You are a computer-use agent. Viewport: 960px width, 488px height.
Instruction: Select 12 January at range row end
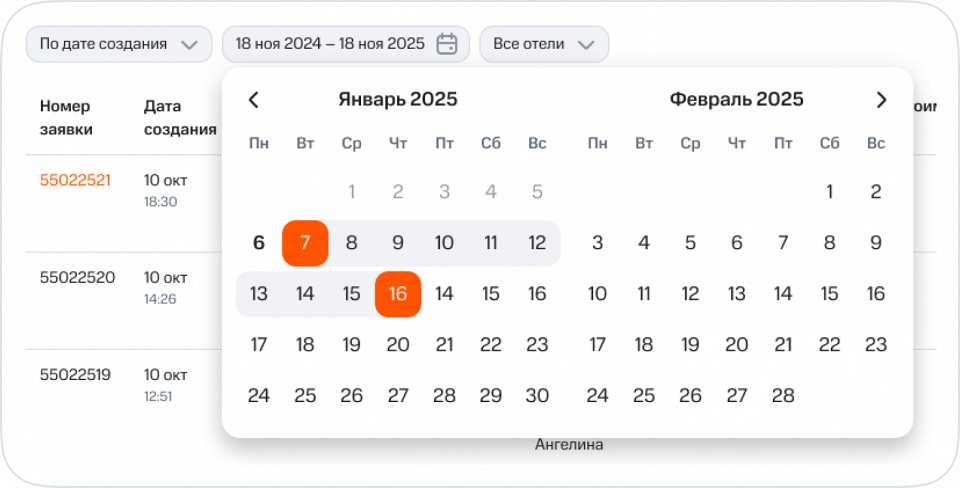point(537,243)
